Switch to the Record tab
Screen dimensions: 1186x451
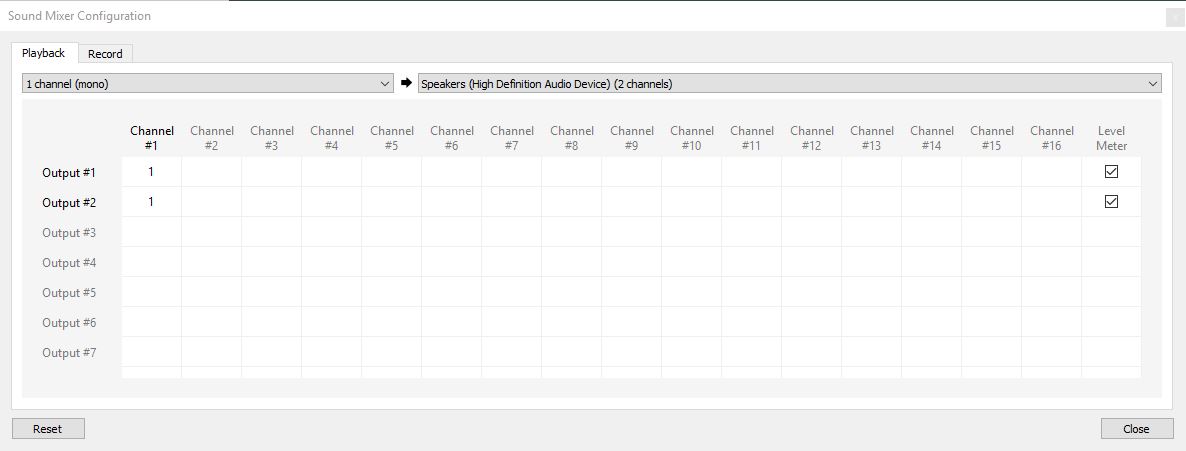(x=105, y=54)
